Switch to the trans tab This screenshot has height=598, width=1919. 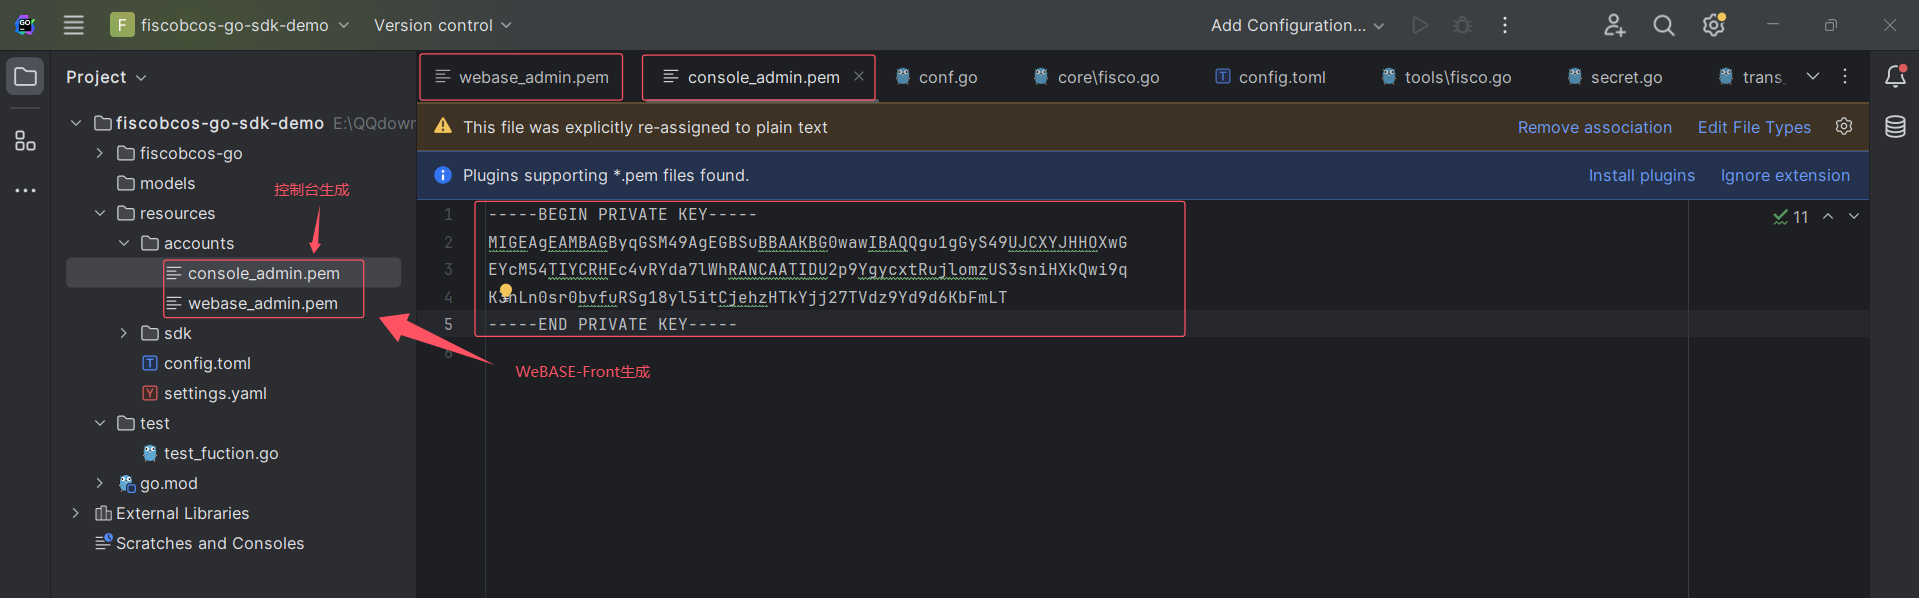1750,77
